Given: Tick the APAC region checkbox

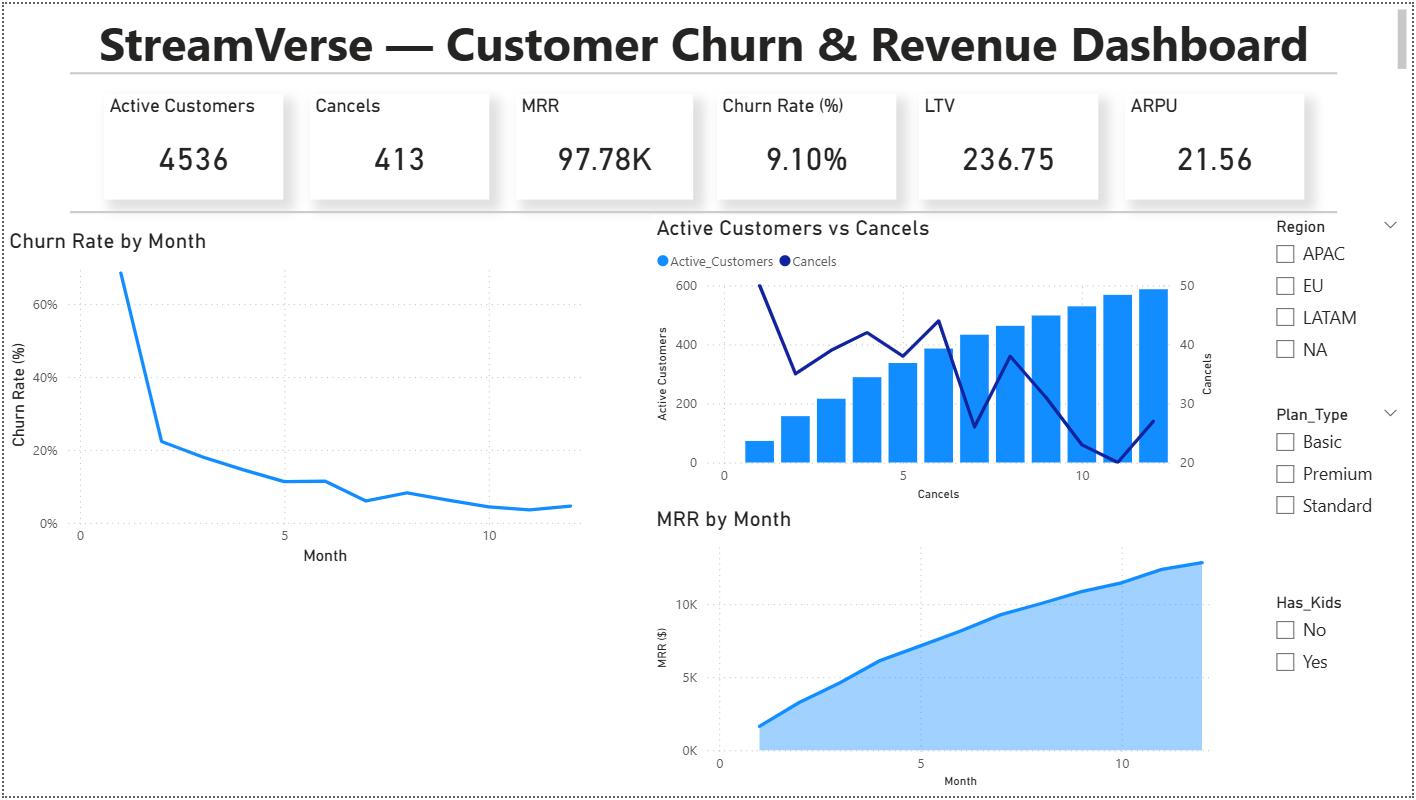Looking at the screenshot, I should pyautogui.click(x=1286, y=254).
